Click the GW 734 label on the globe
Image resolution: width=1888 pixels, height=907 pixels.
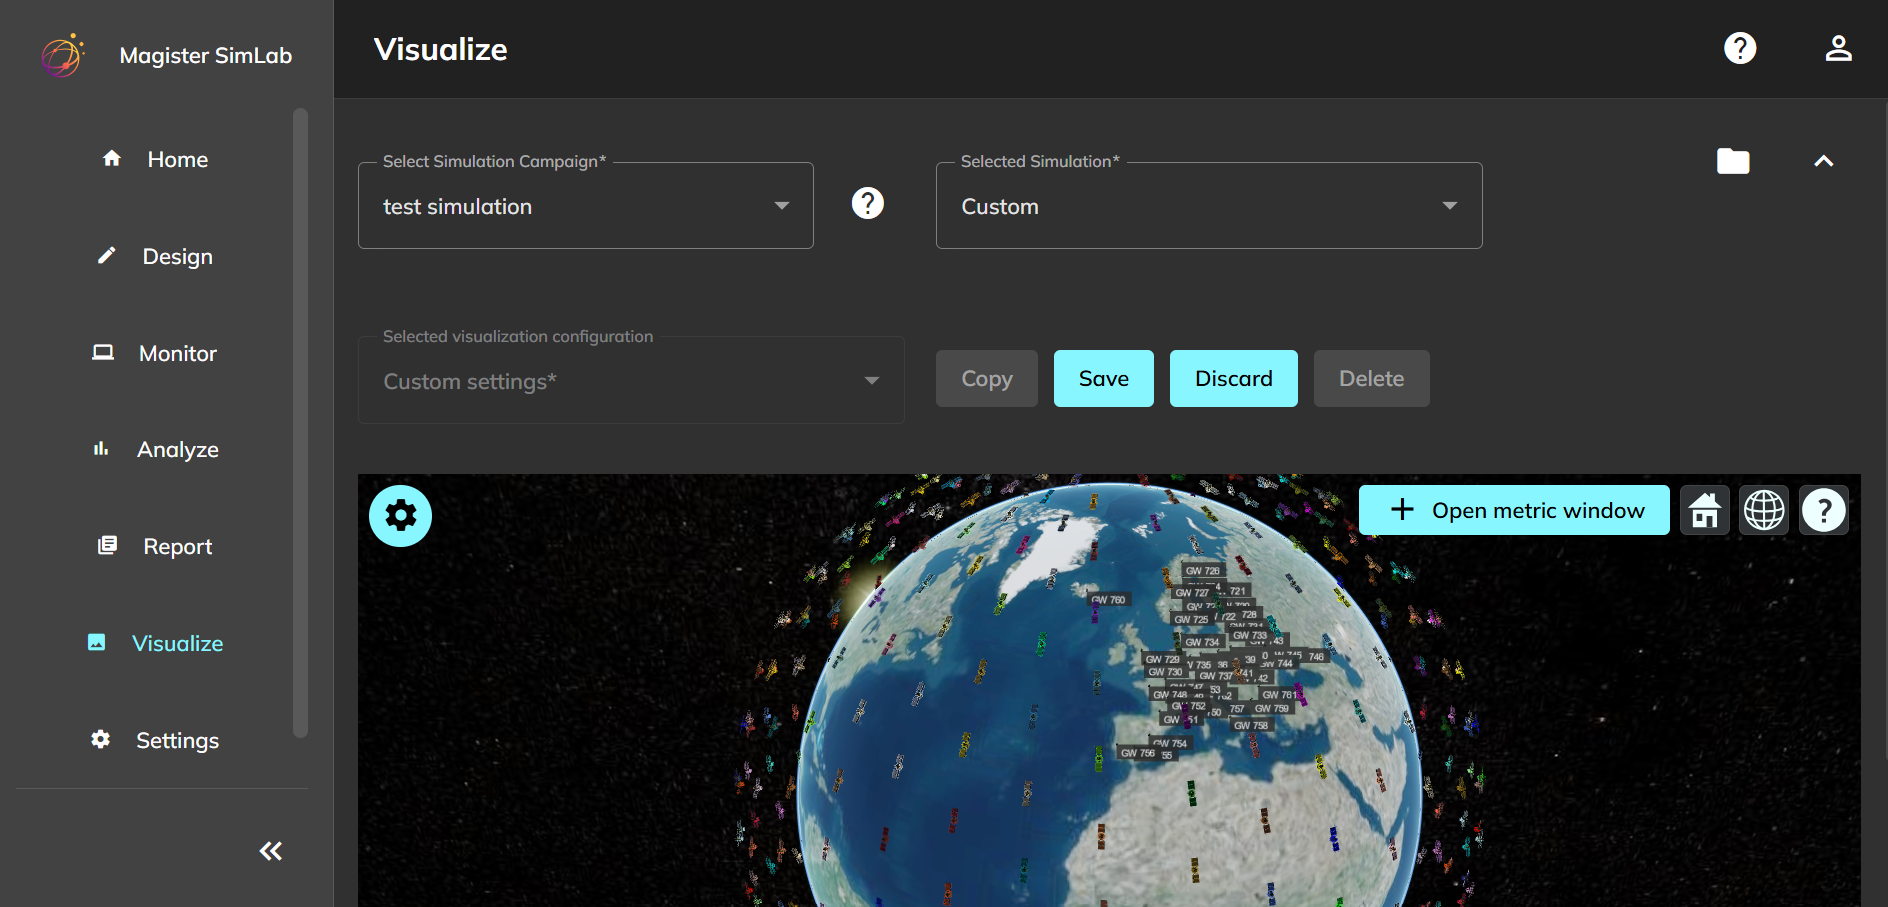pyautogui.click(x=1203, y=642)
